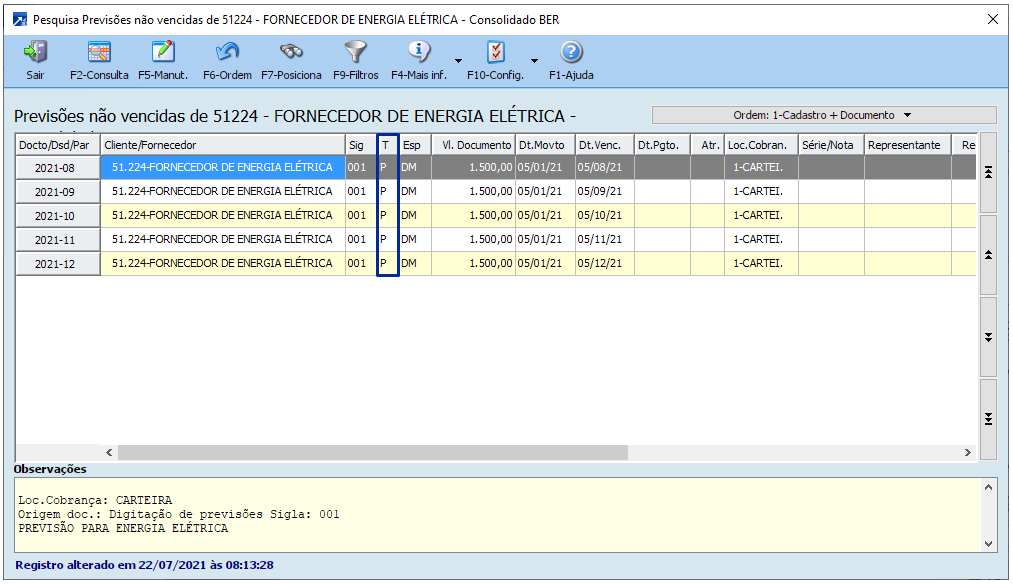Select row button 2021-09
Image resolution: width=1013 pixels, height=584 pixels.
[58, 192]
